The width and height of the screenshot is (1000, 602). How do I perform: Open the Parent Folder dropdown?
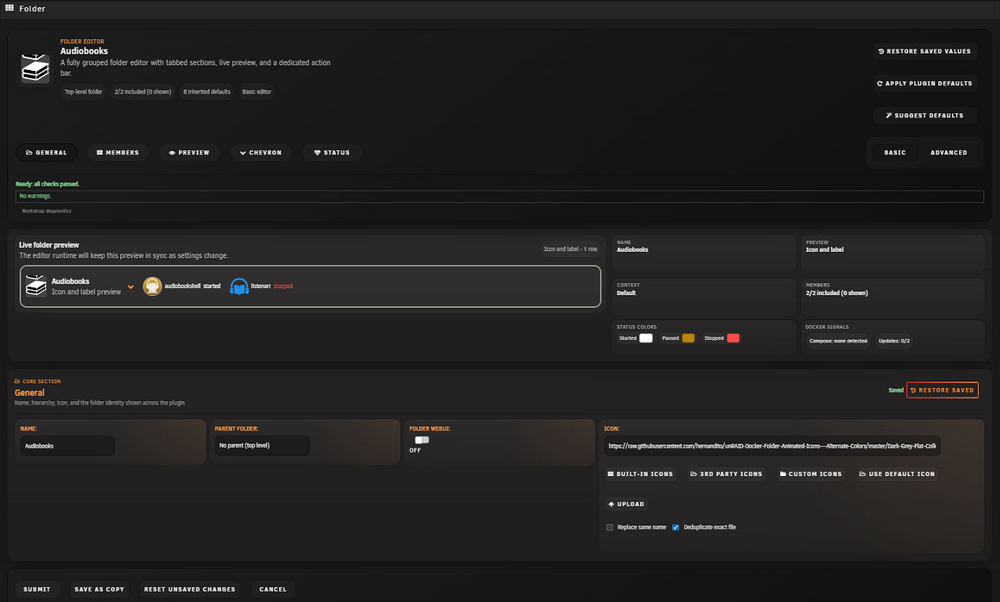pos(262,445)
